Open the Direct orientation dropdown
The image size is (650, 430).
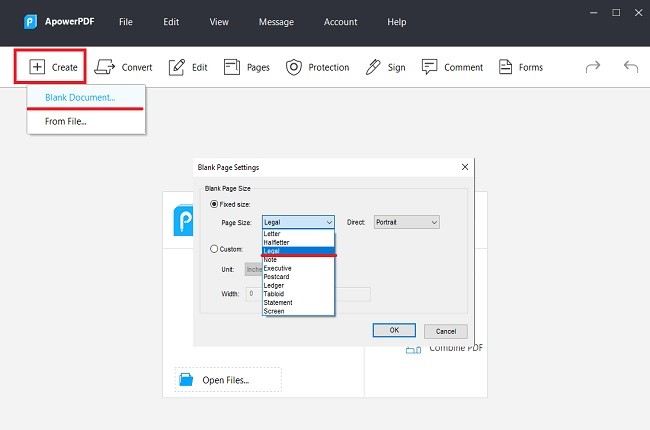pos(406,222)
